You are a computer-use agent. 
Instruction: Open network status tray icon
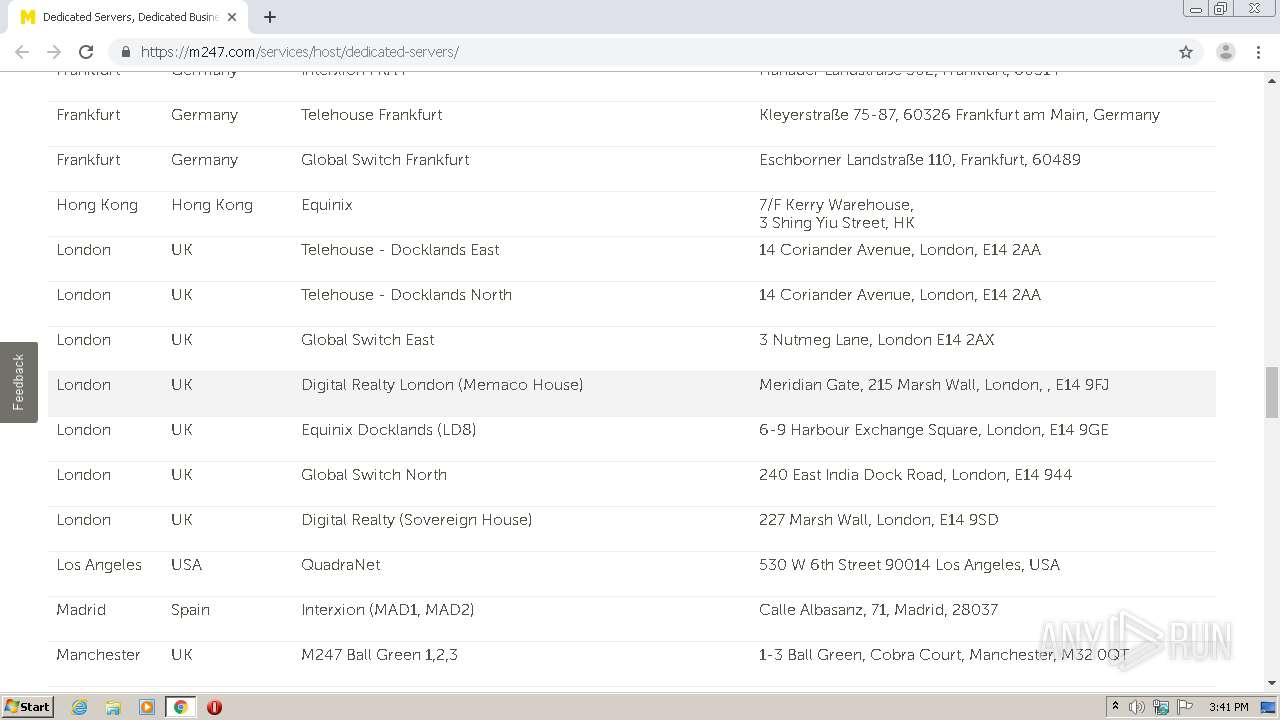click(1161, 707)
